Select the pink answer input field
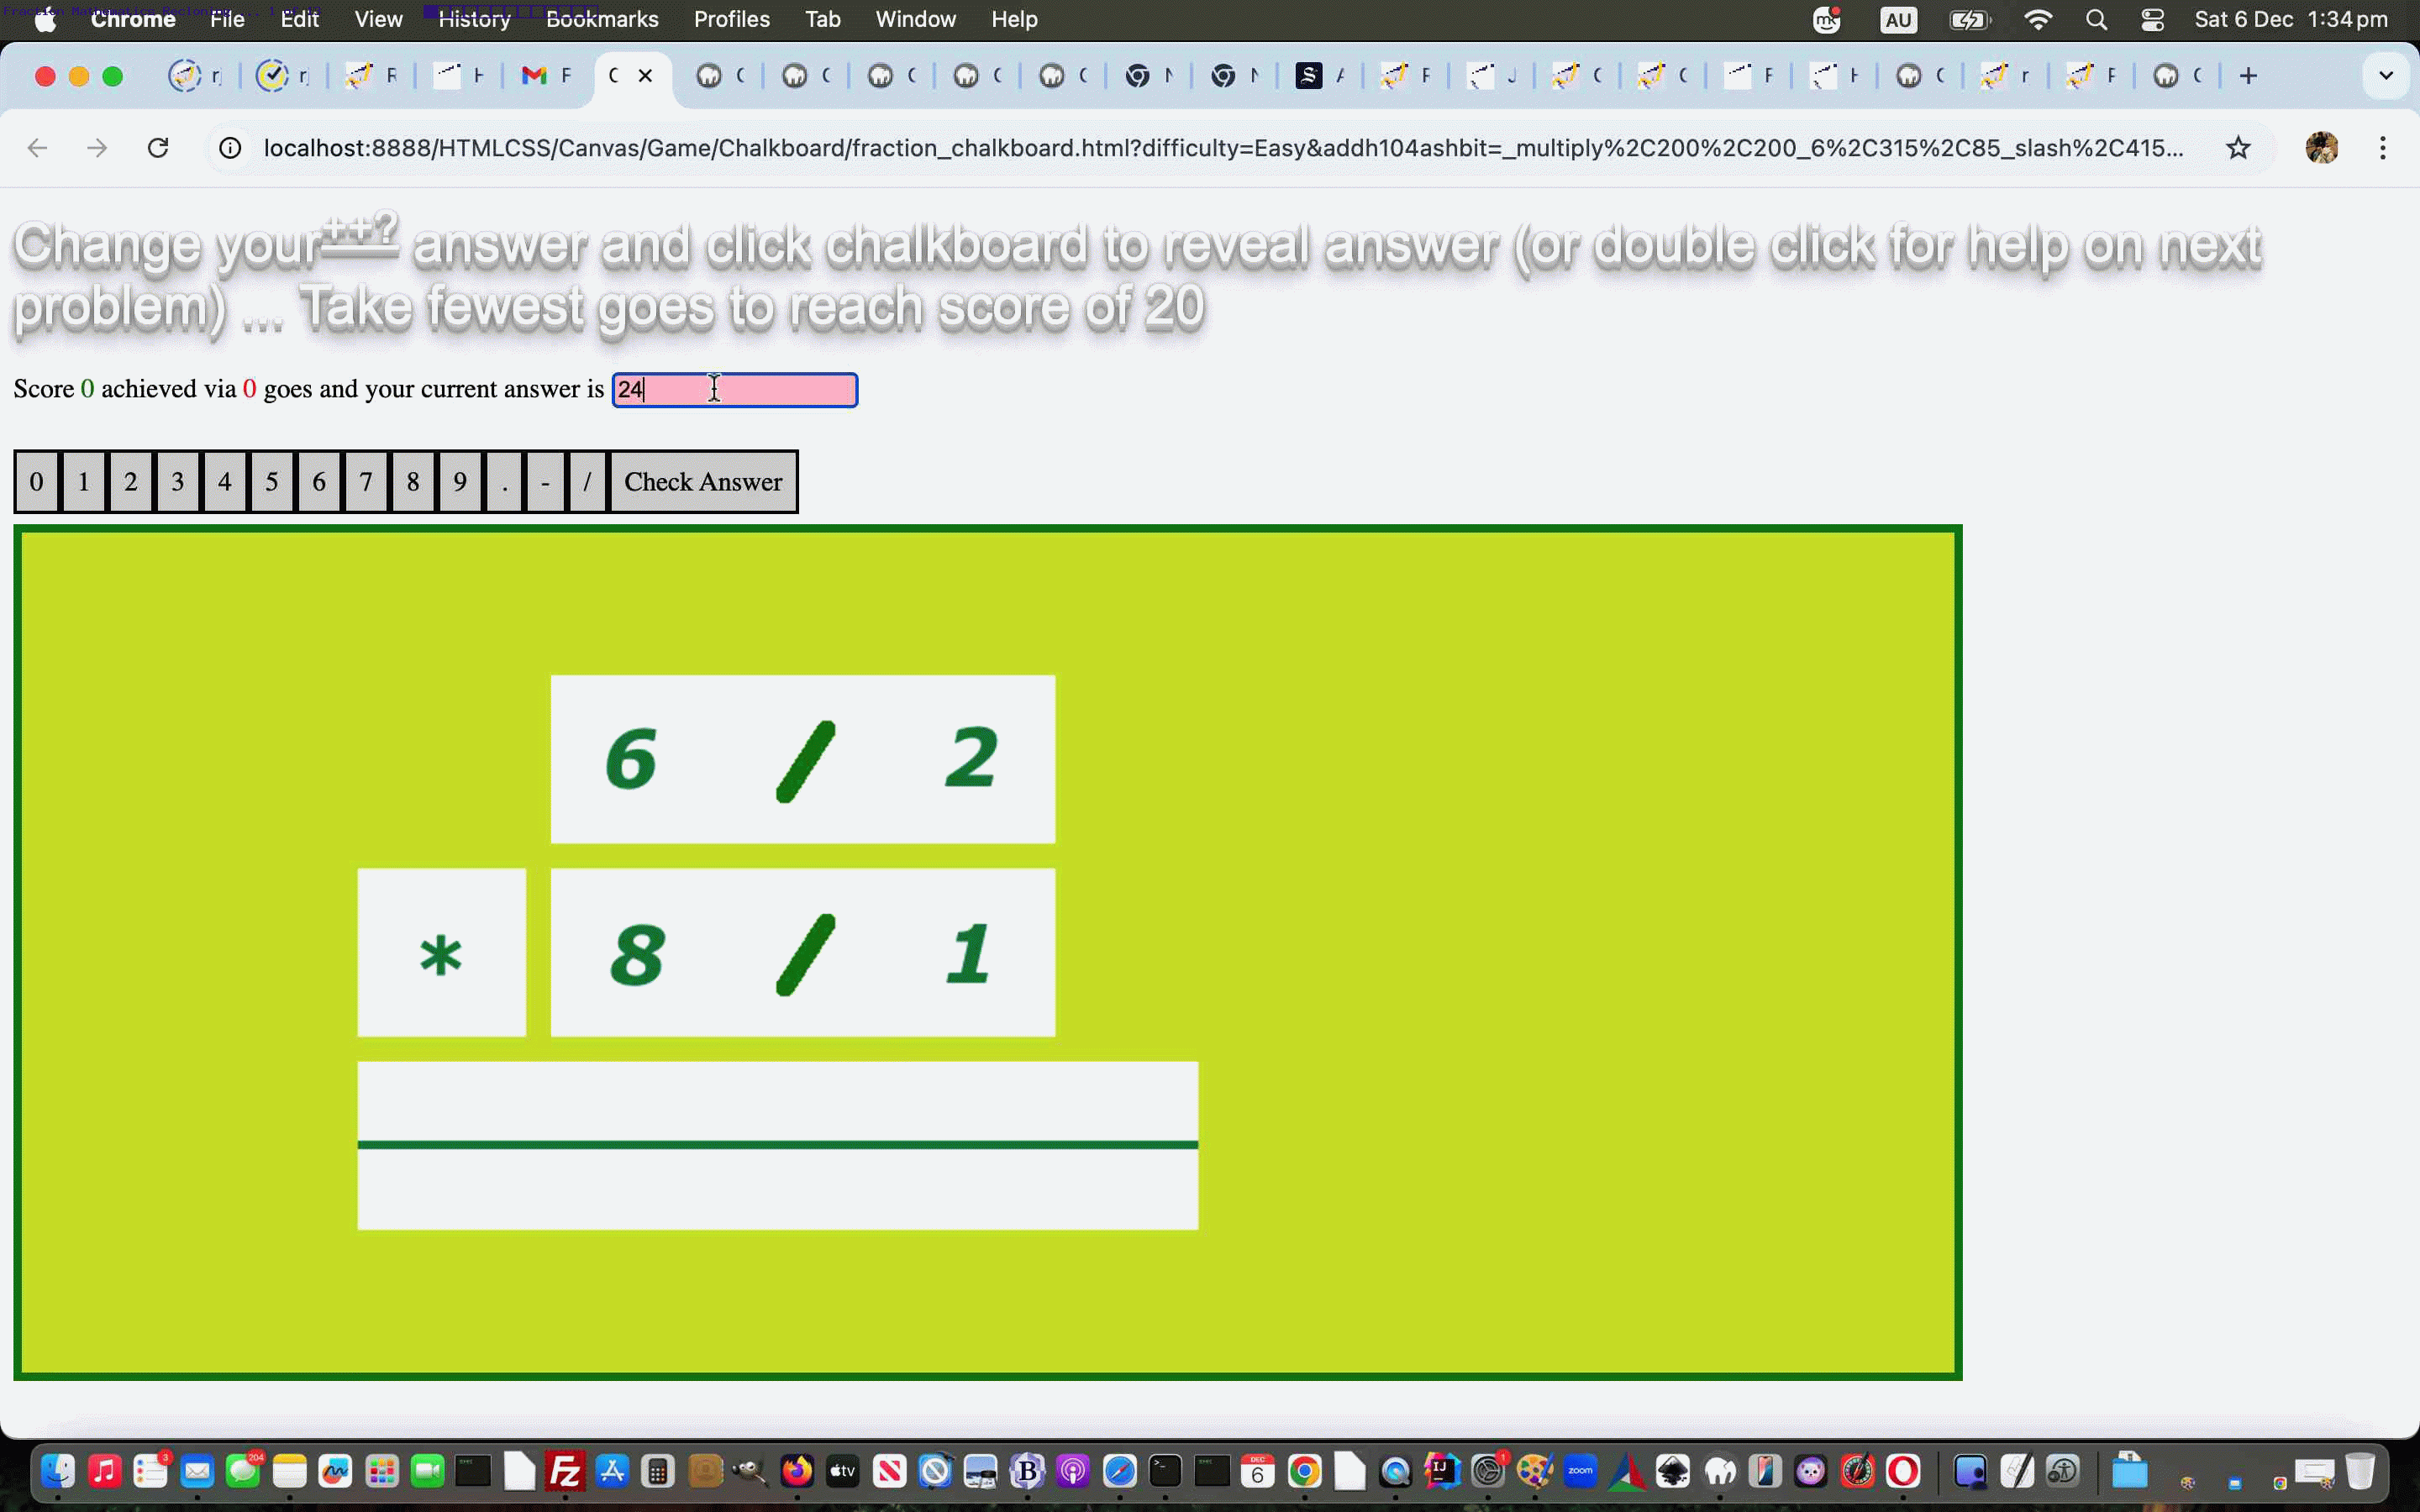Screen dimensions: 2420x1512 pyautogui.click(x=734, y=389)
